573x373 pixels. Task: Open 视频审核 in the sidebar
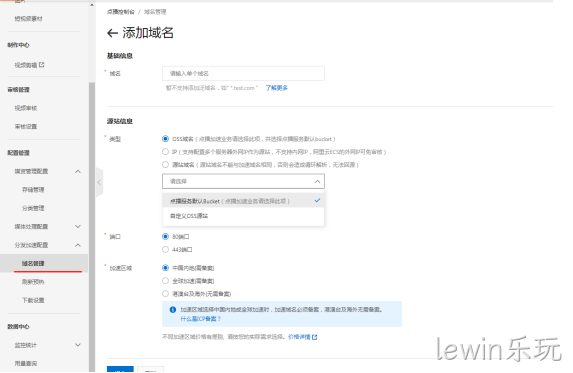click(26, 108)
